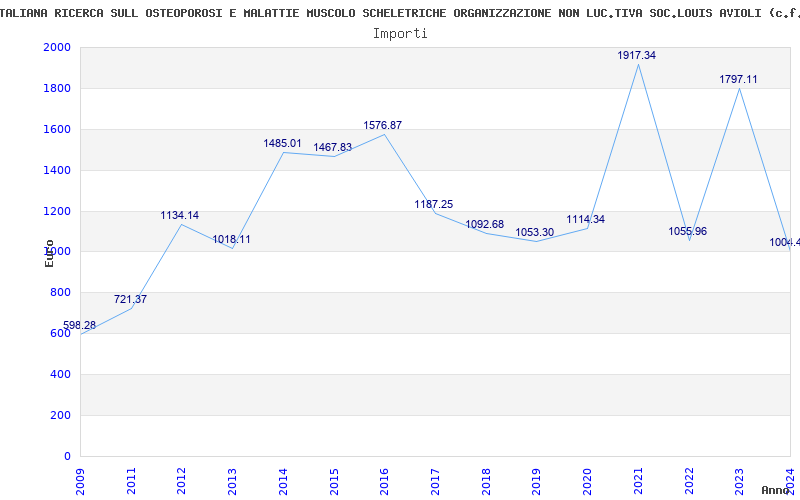This screenshot has height=500, width=800.
Task: Select the 2014 x-axis year label
Action: click(x=283, y=478)
